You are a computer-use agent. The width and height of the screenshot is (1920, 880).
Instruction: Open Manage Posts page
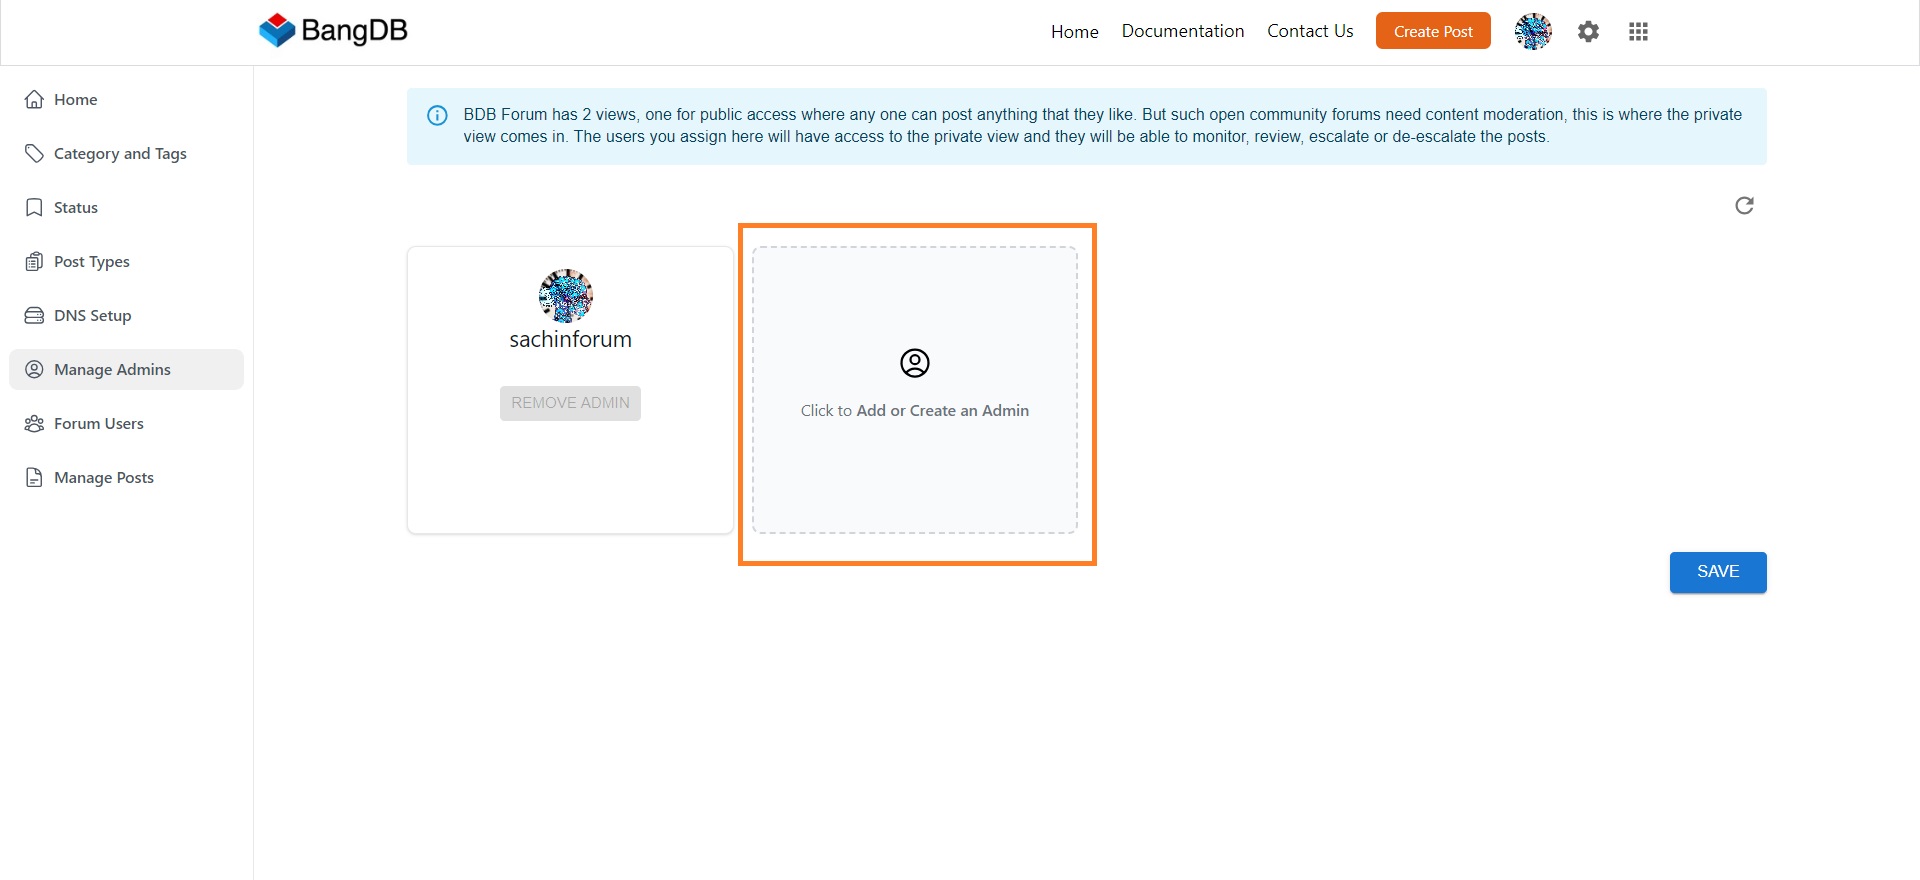(x=126, y=477)
